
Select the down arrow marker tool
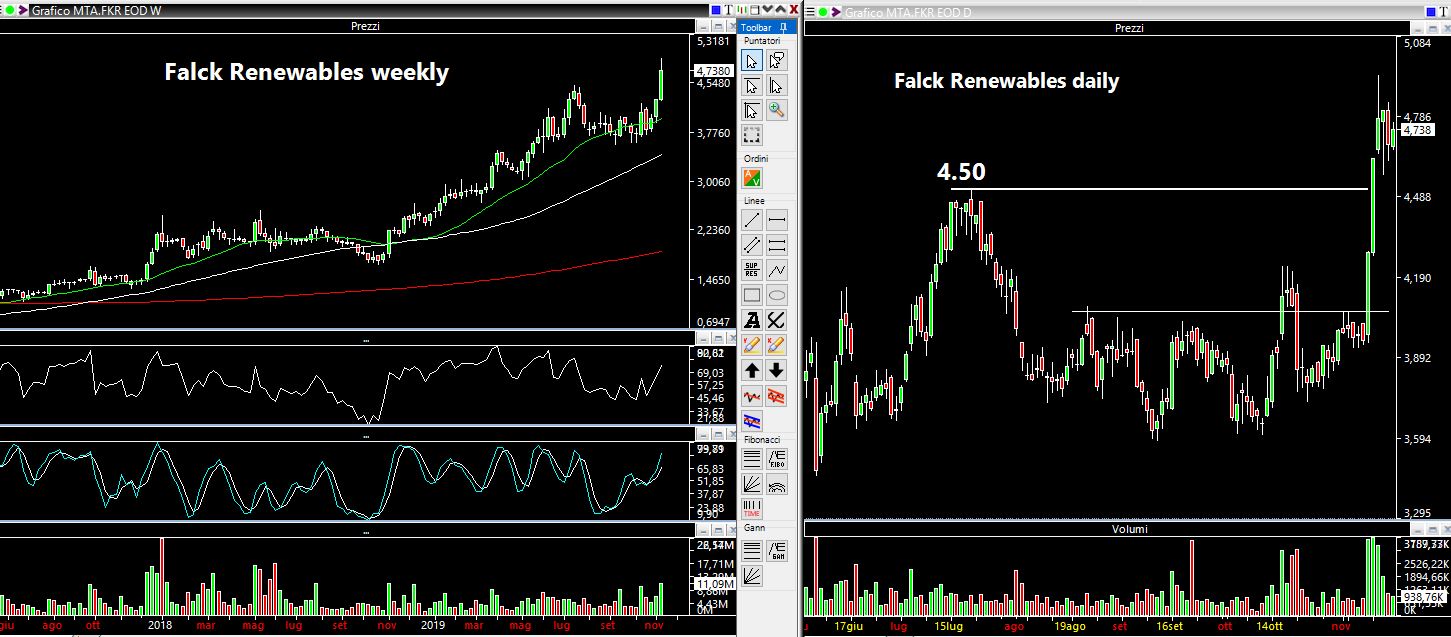tap(776, 370)
